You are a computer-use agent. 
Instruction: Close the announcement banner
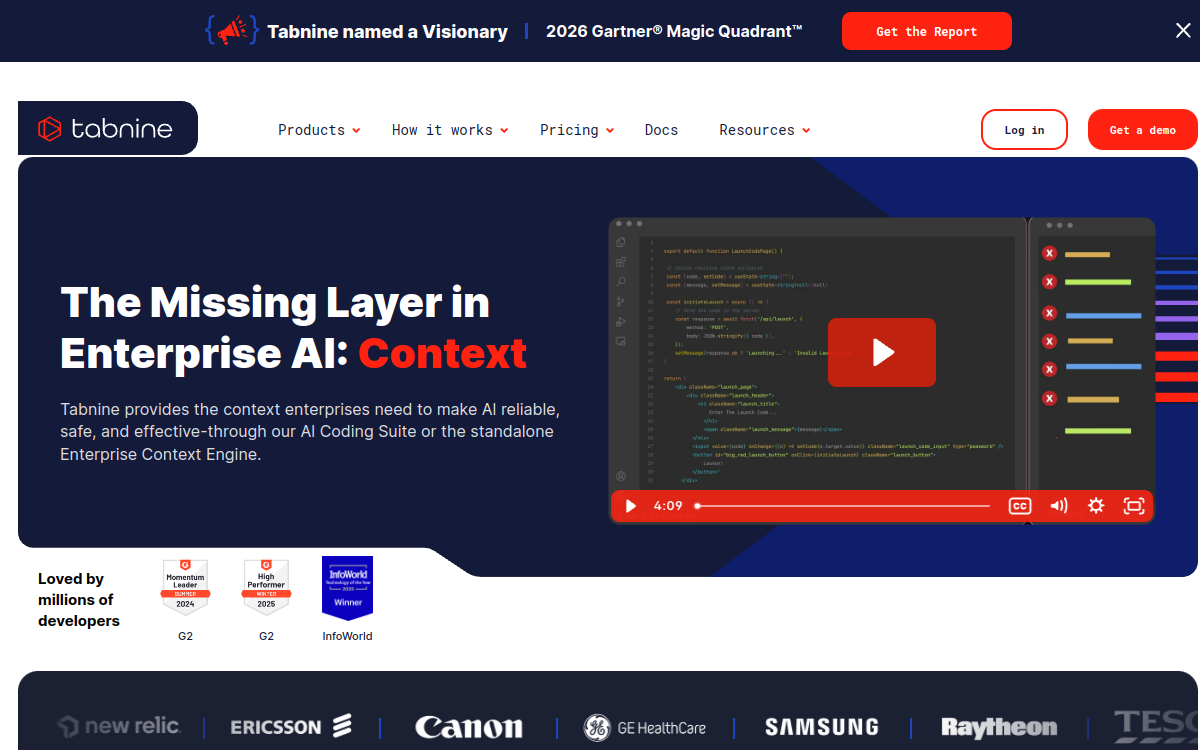pyautogui.click(x=1183, y=30)
